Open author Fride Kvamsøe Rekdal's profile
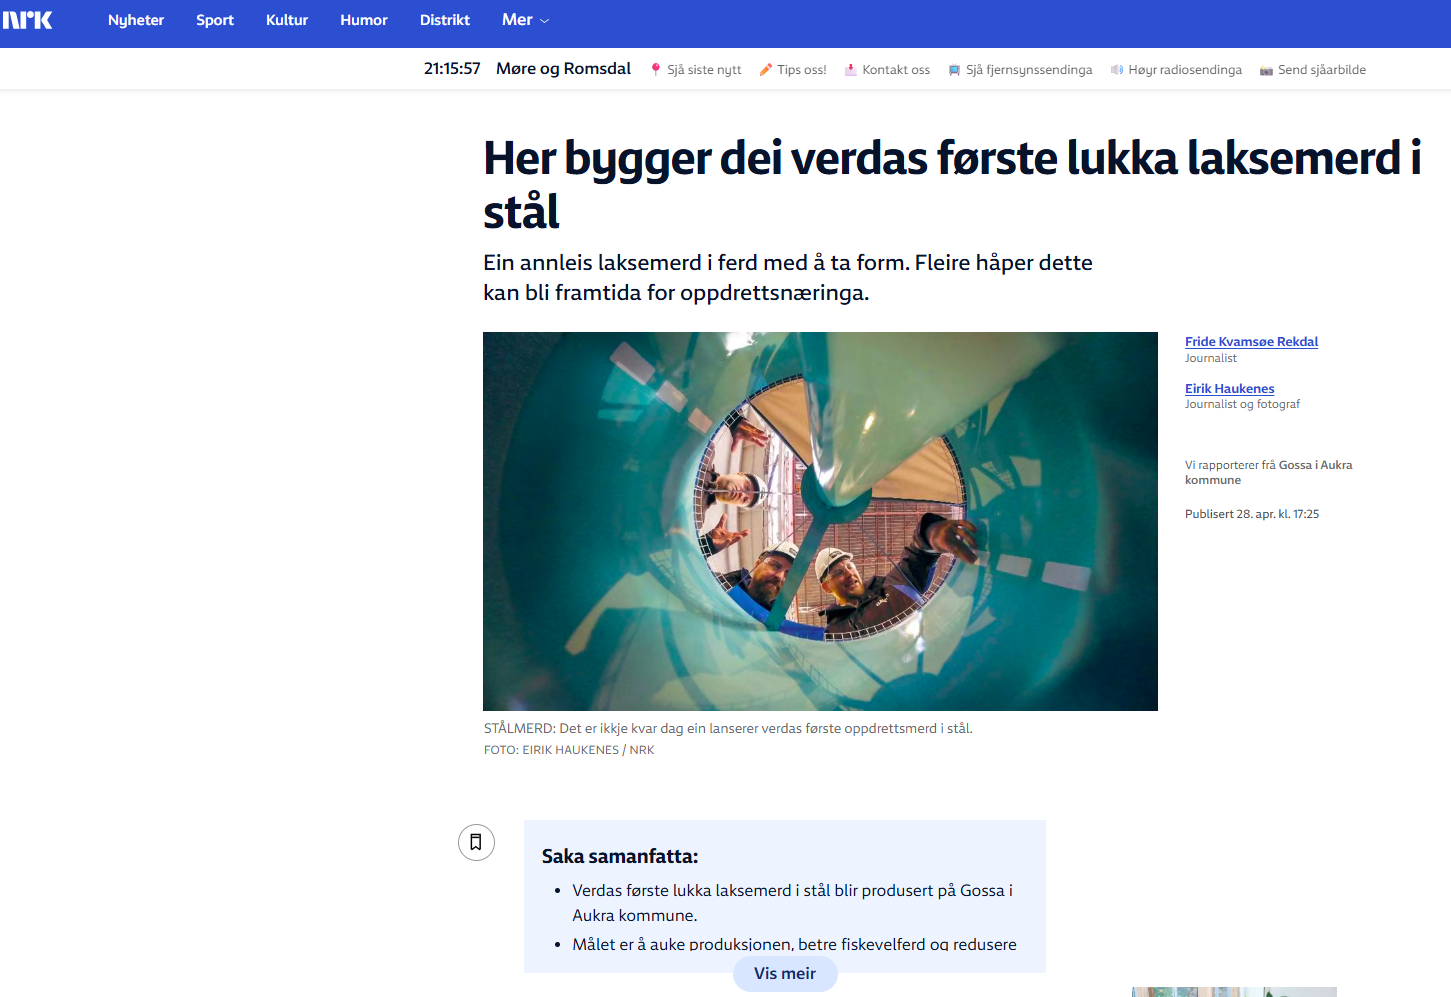This screenshot has height=997, width=1451. (1251, 342)
